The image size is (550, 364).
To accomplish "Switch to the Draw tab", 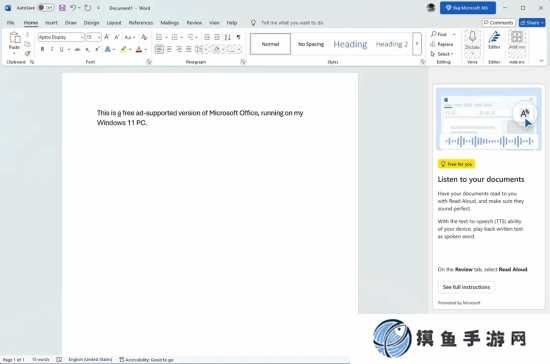I will point(71,23).
